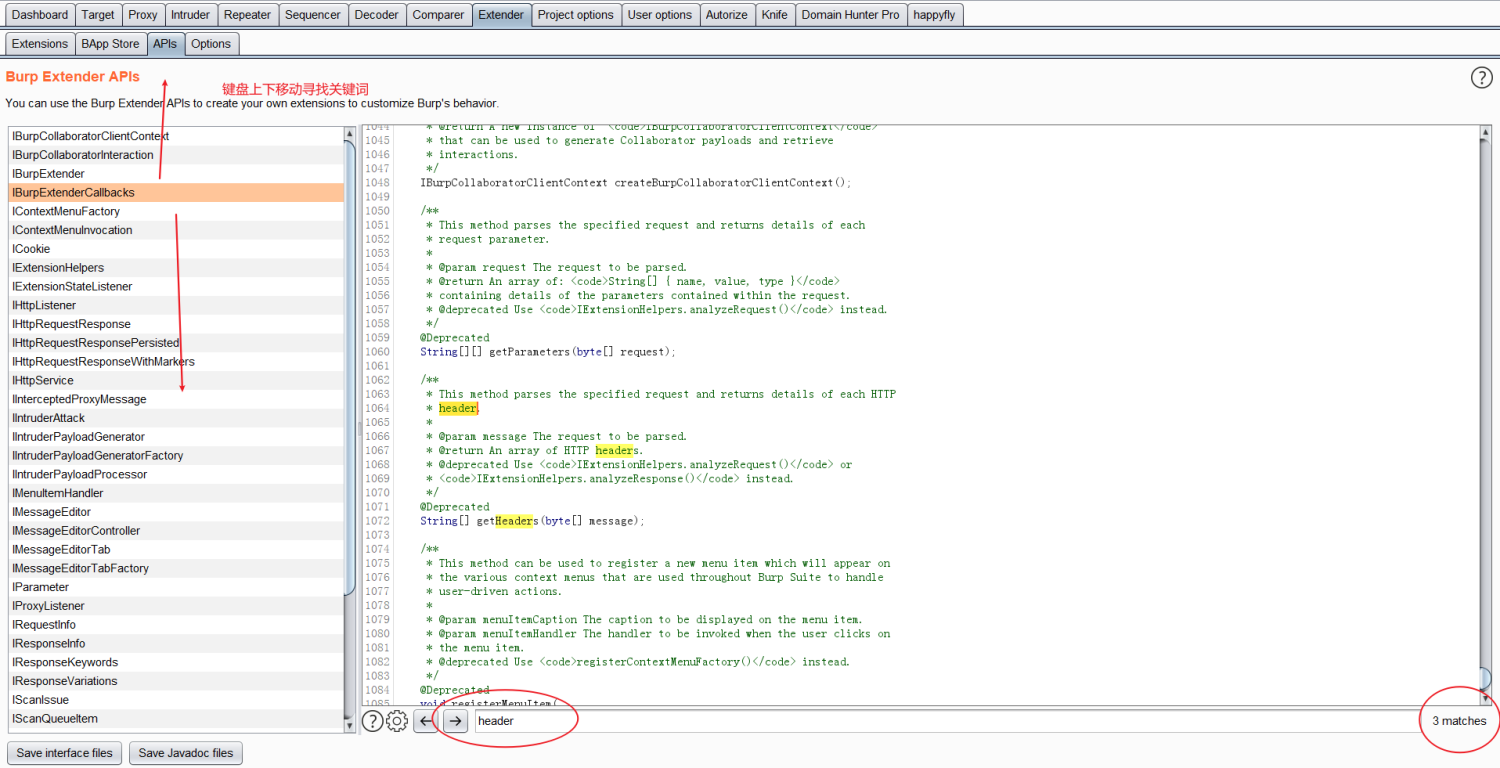Switch to the Target tab
Image resolution: width=1500 pixels, height=768 pixels.
tap(98, 15)
